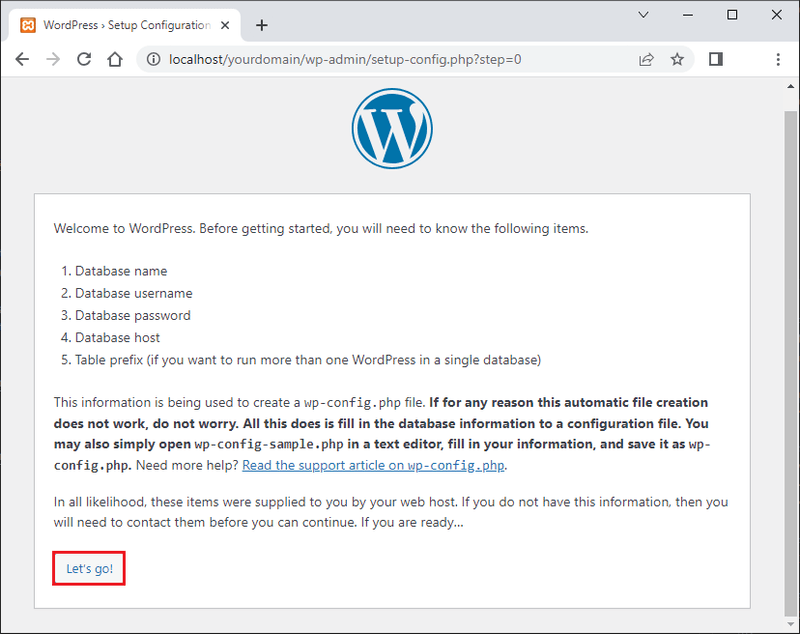Click the scrollbar down arrow
Screen dimensions: 800x634
792,626
